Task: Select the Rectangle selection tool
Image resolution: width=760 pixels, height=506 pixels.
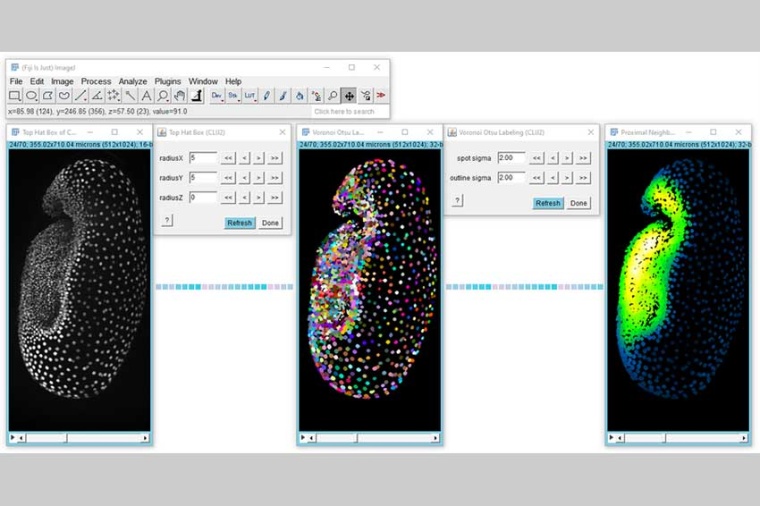Action: (x=15, y=96)
